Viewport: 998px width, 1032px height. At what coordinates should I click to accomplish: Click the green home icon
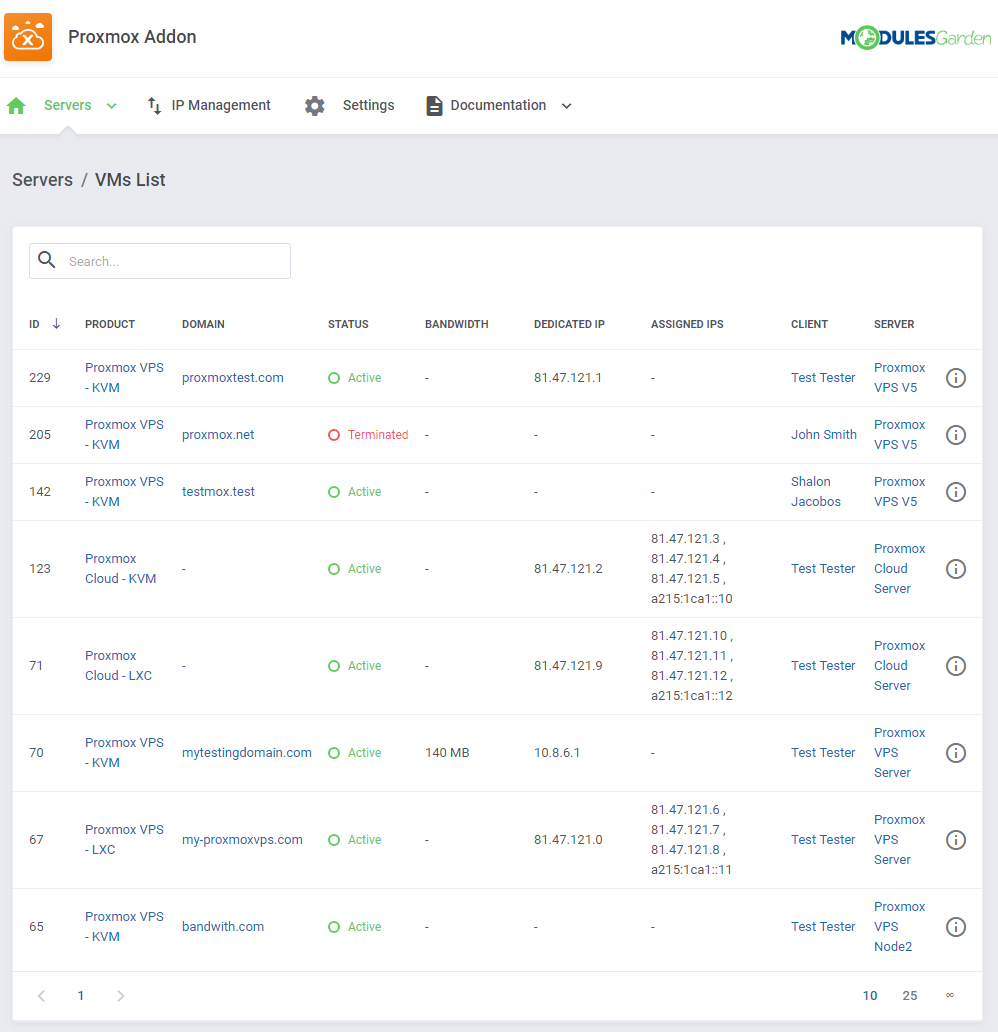coord(16,105)
